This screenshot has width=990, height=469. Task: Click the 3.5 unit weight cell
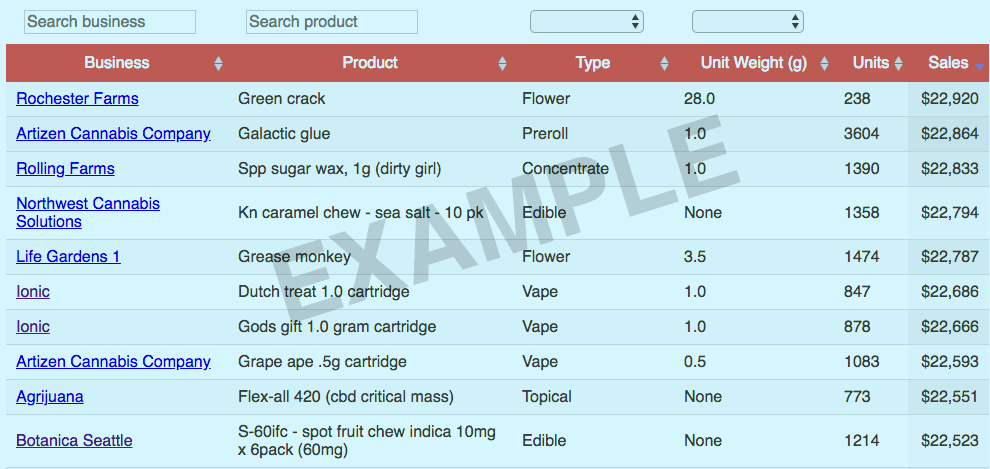[x=695, y=257]
